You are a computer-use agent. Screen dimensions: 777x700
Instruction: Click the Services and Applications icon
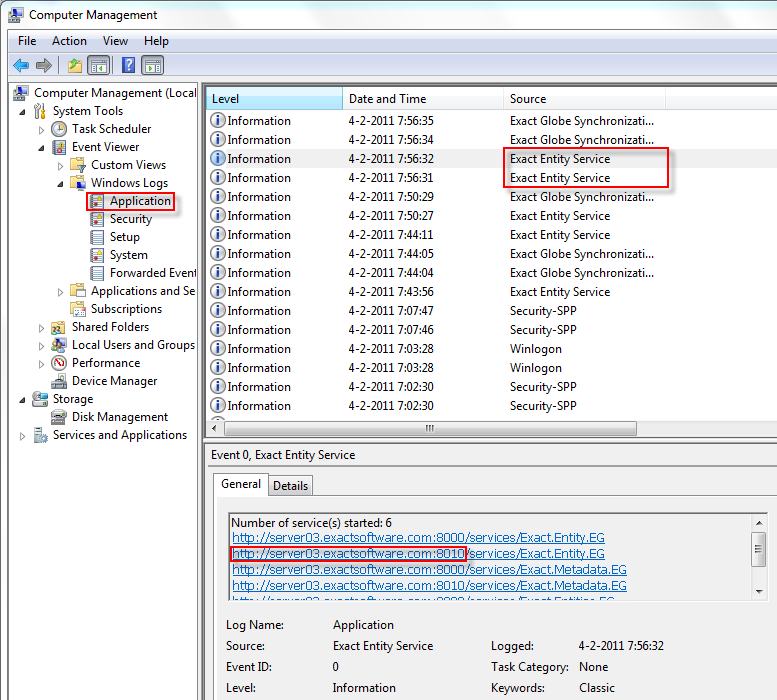(40, 435)
